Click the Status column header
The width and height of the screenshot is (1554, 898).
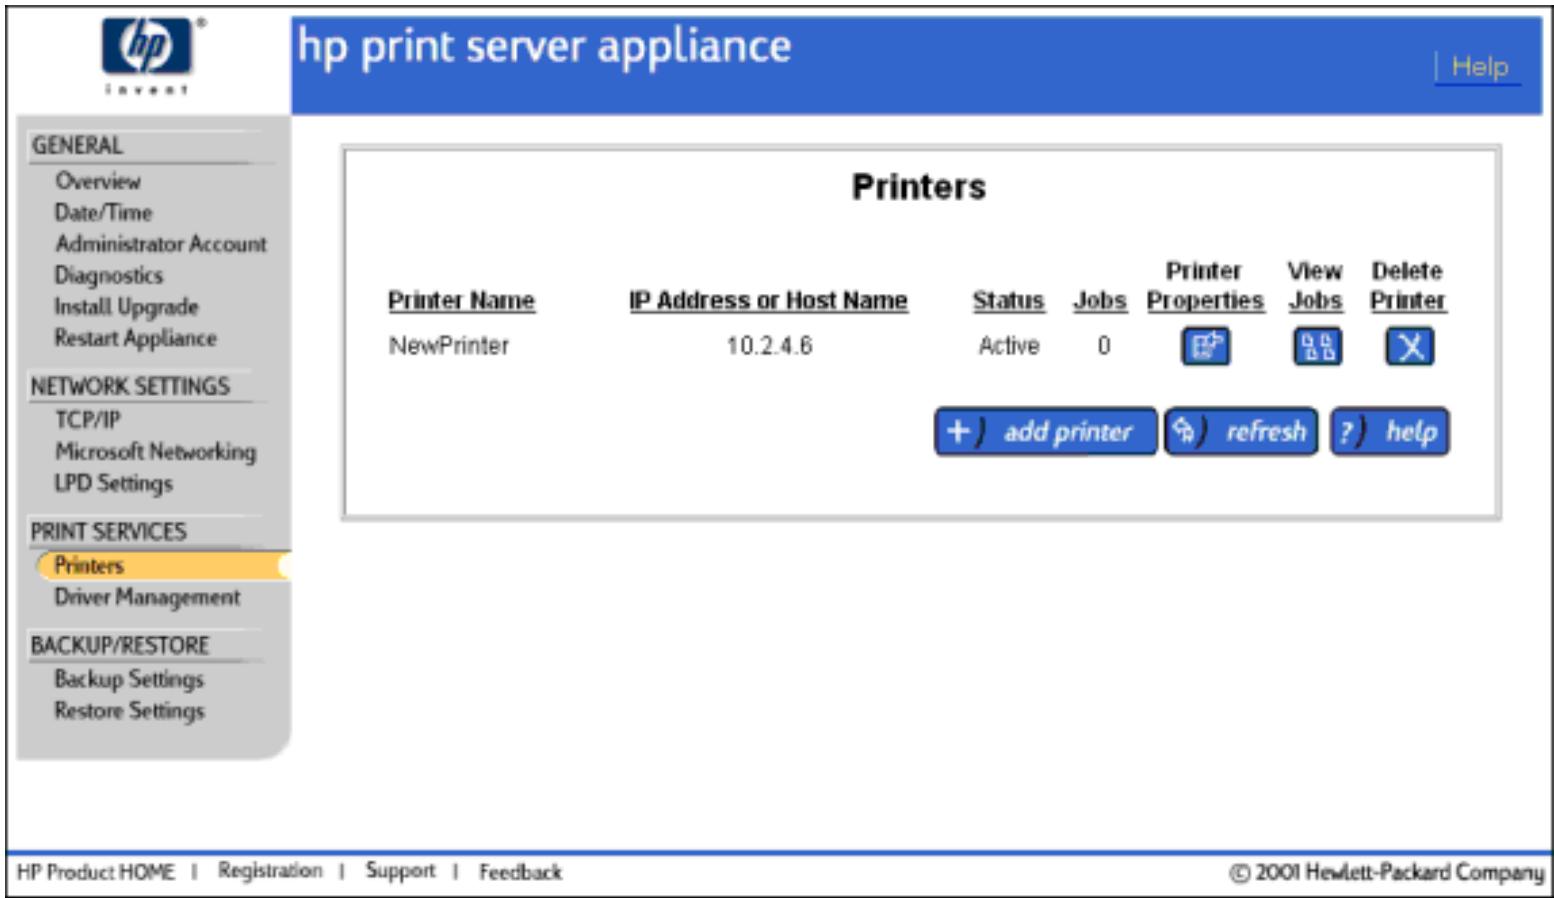pyautogui.click(x=1008, y=300)
